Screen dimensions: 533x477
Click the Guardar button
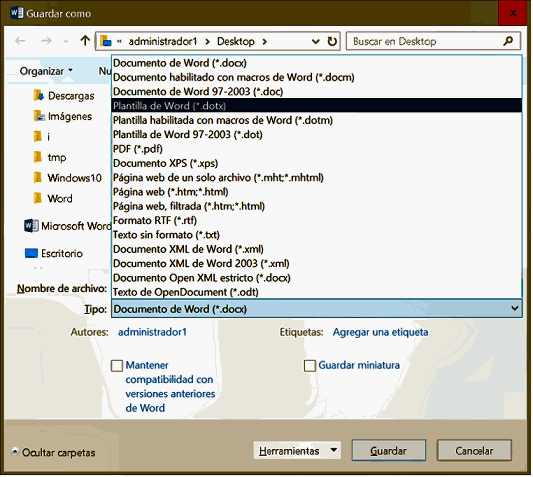pos(388,450)
